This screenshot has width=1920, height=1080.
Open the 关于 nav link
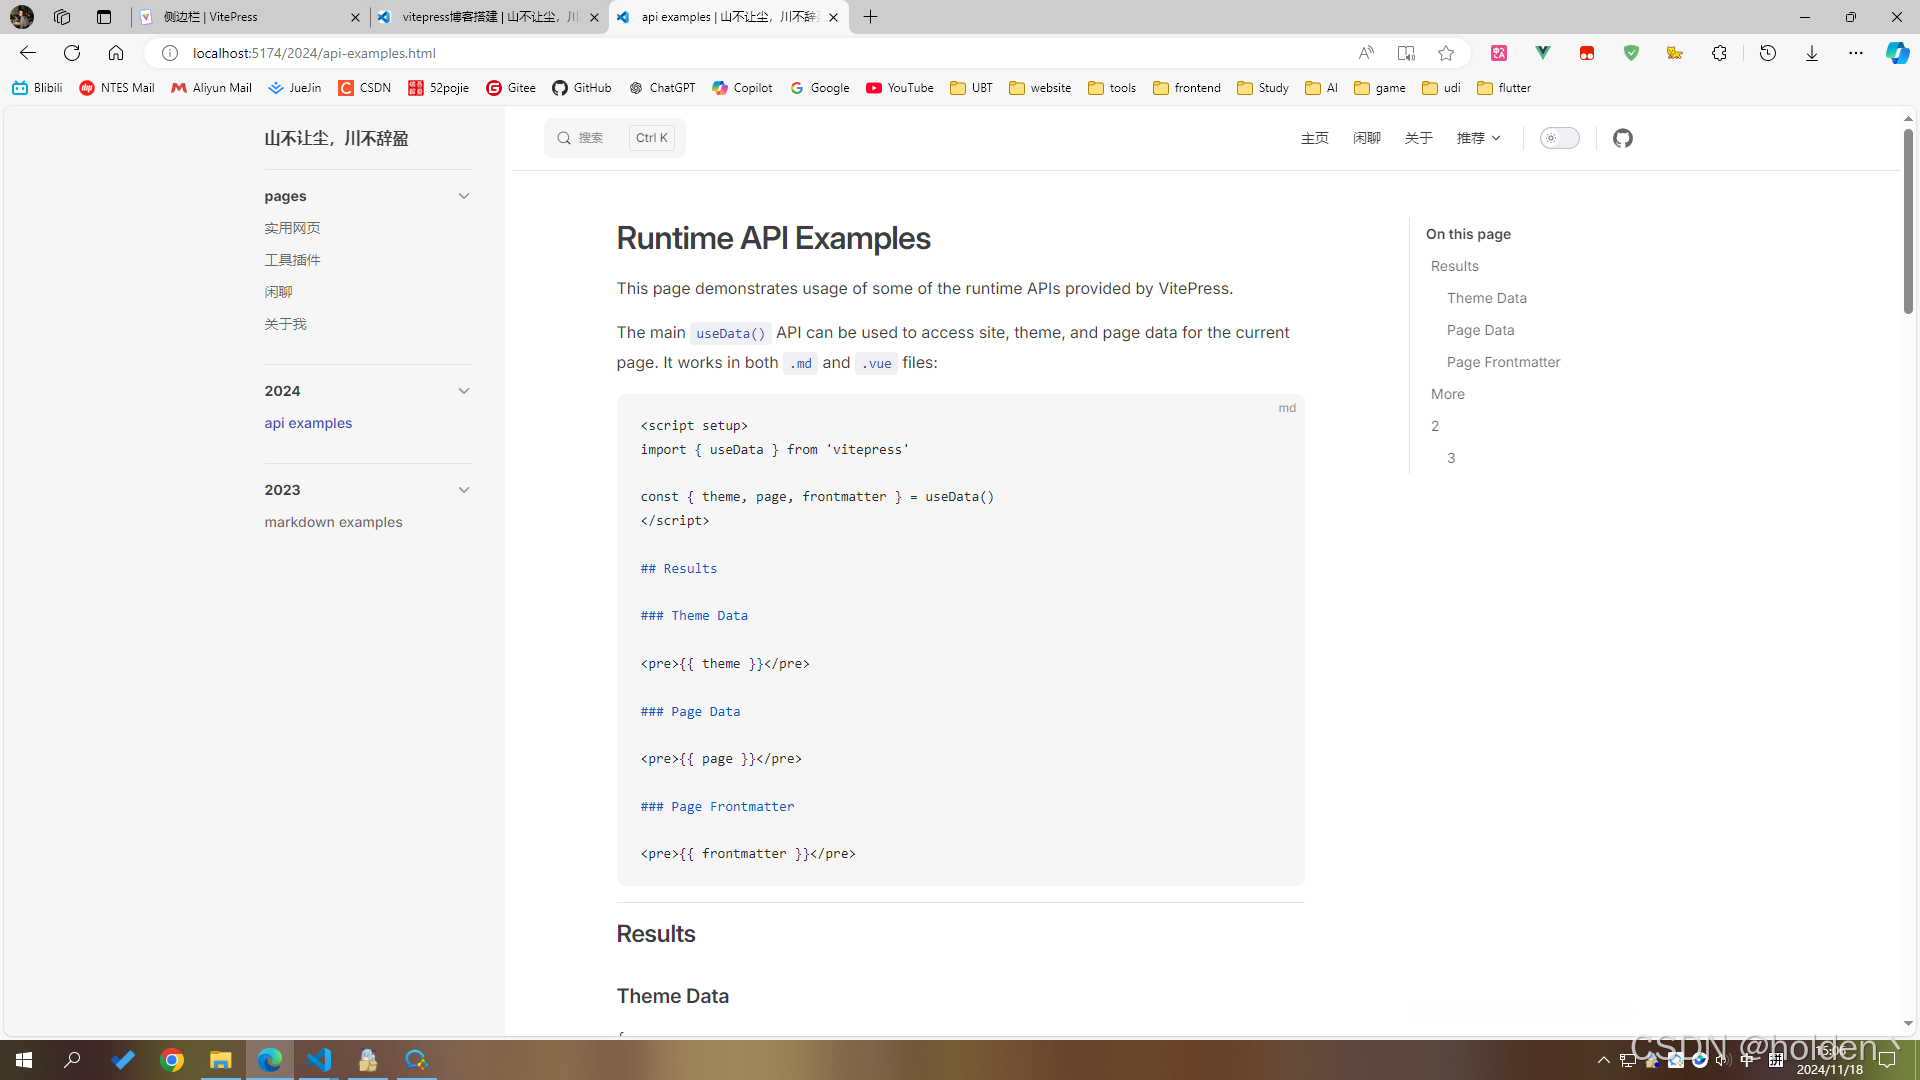click(x=1418, y=138)
